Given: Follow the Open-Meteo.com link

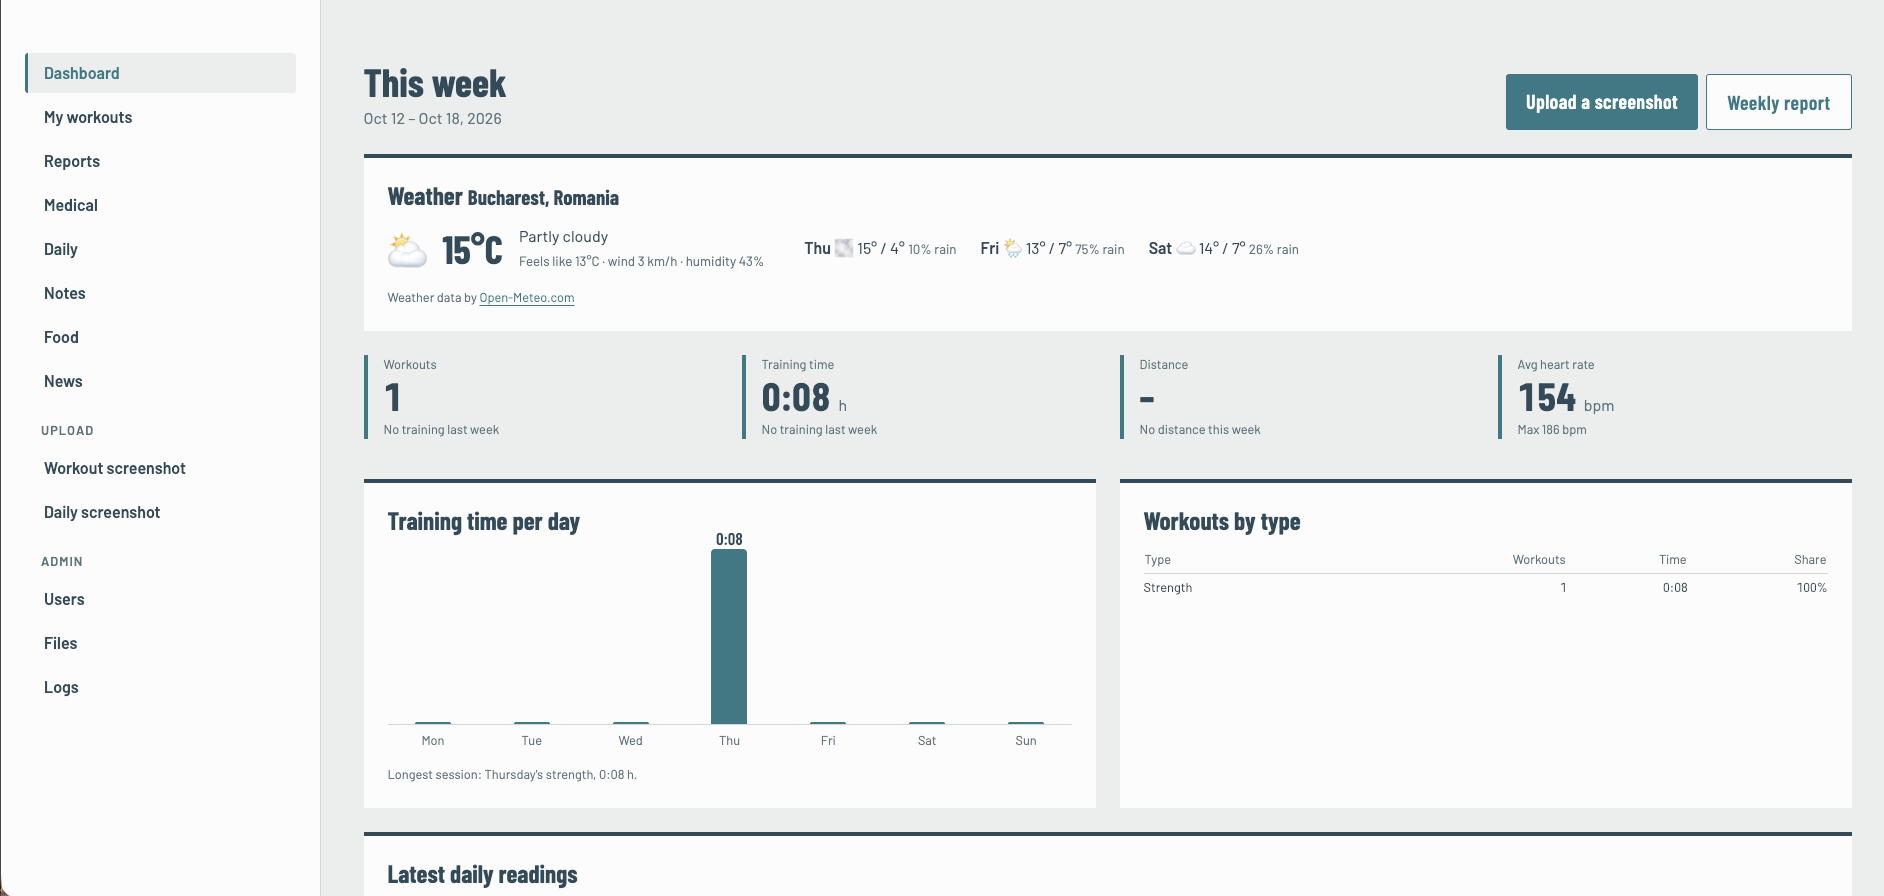Looking at the screenshot, I should tap(527, 298).
